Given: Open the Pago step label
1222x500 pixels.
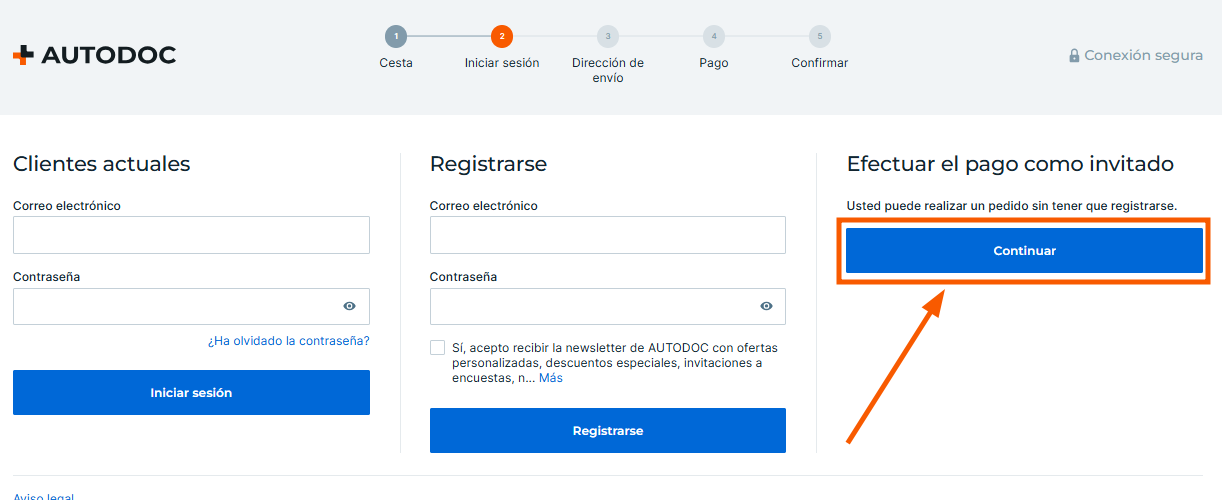Looking at the screenshot, I should coord(714,63).
